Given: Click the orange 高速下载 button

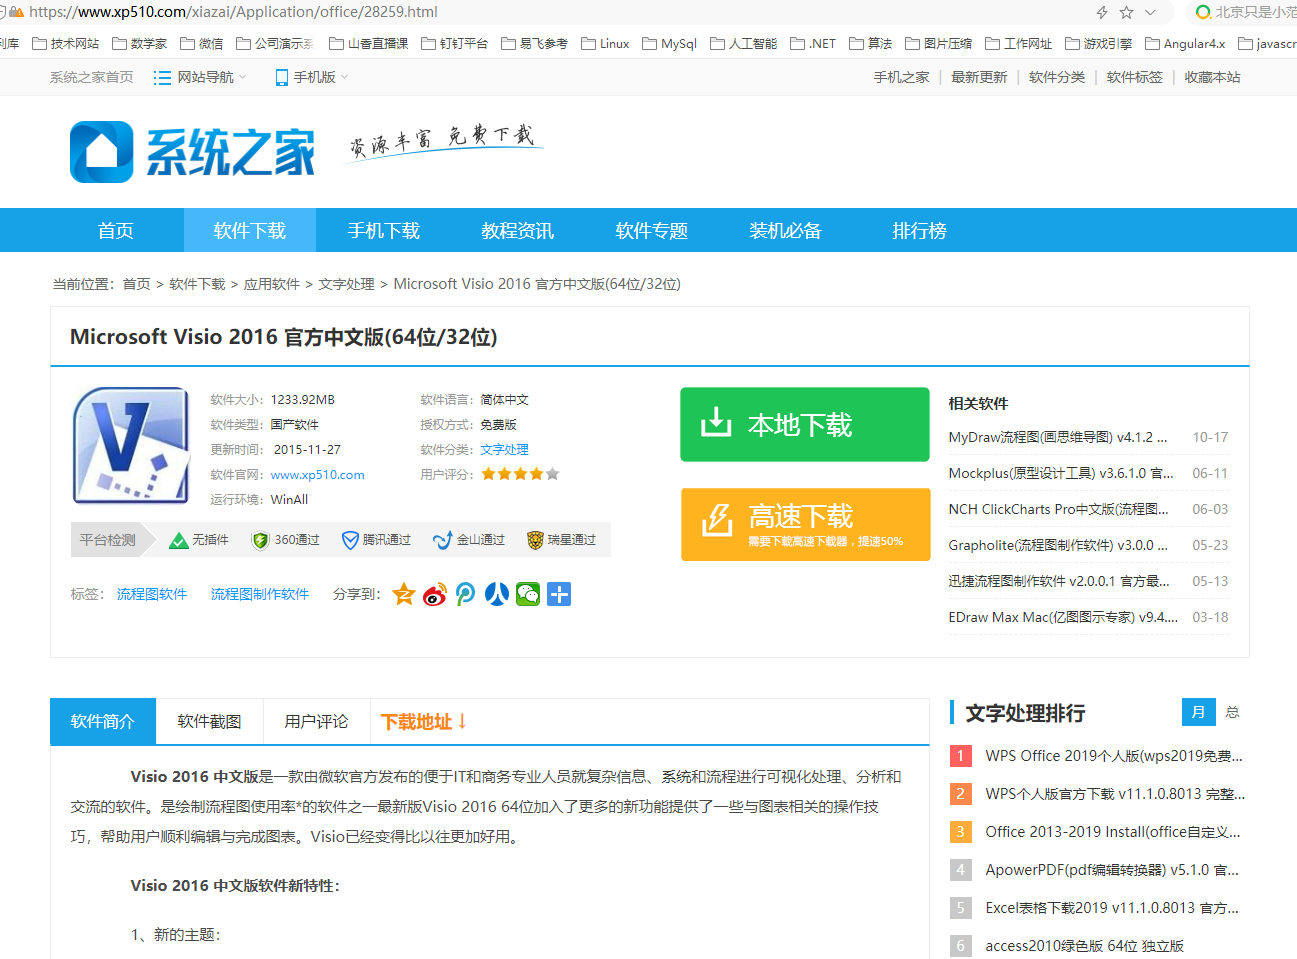Looking at the screenshot, I should [x=805, y=524].
